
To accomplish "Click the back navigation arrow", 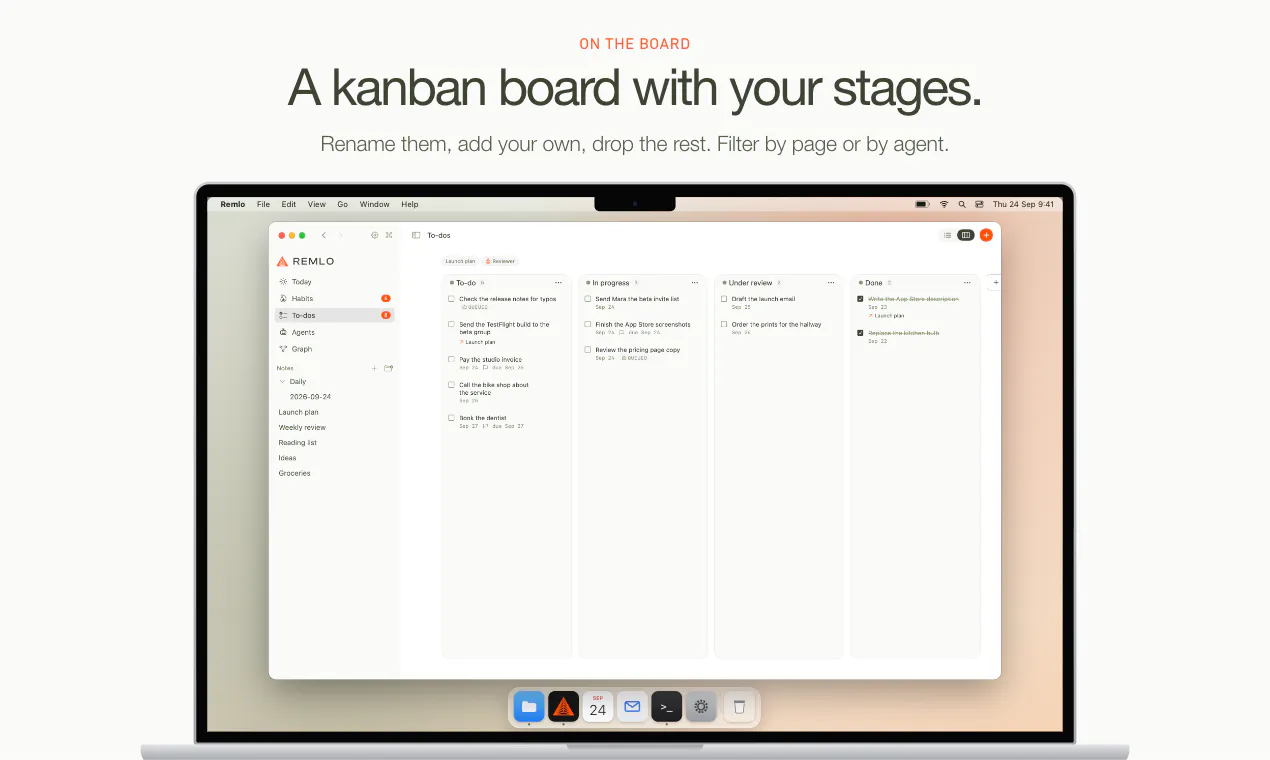I will pos(323,235).
